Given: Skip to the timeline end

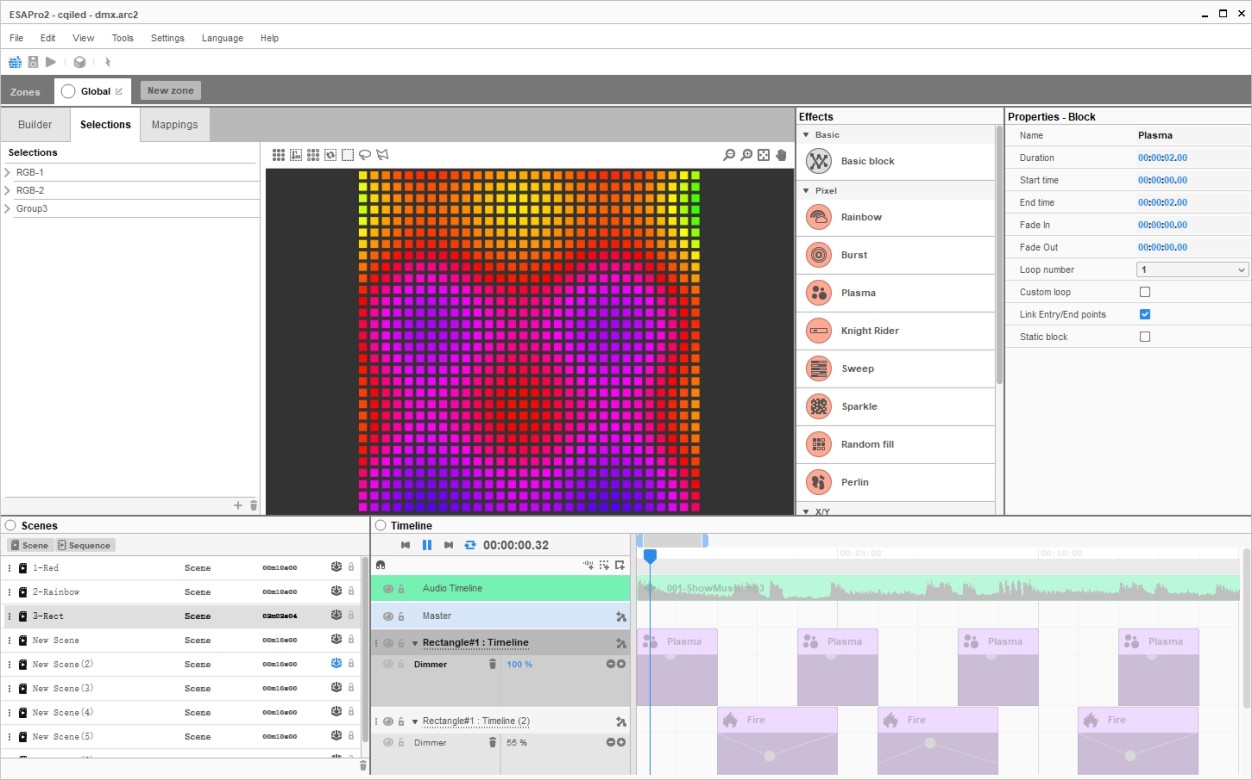Looking at the screenshot, I should pos(448,545).
